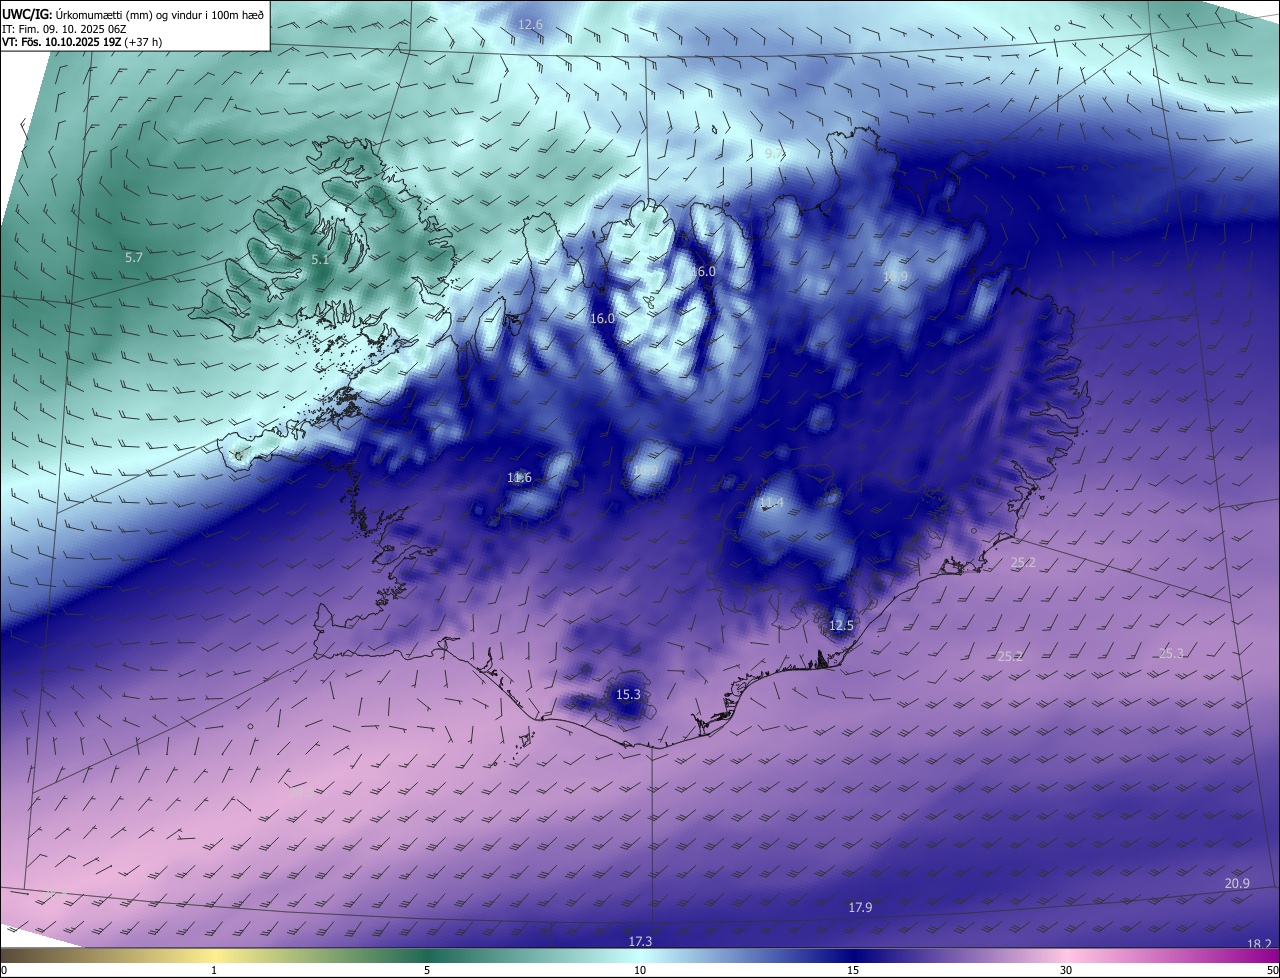Click the 50 tick on color scale

point(1272,970)
